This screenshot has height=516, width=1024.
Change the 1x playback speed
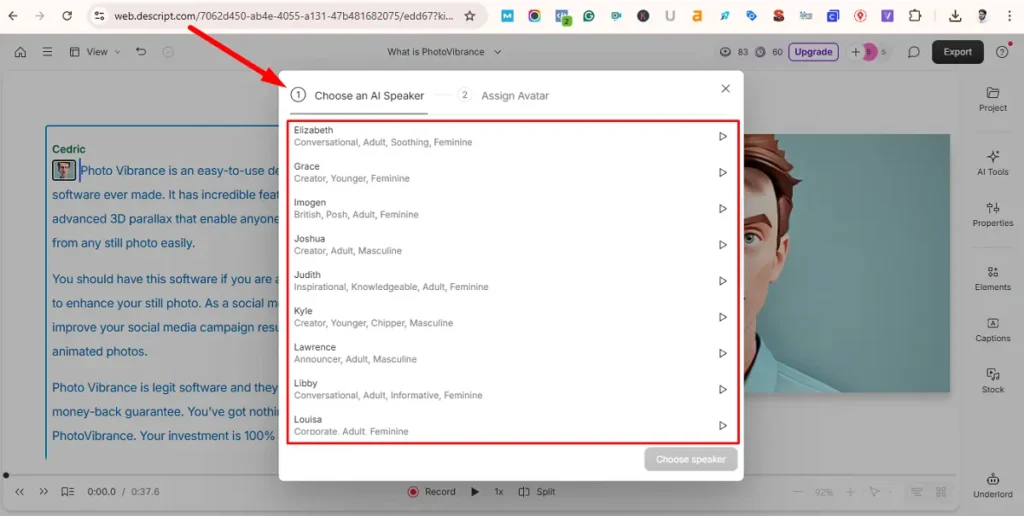(498, 492)
